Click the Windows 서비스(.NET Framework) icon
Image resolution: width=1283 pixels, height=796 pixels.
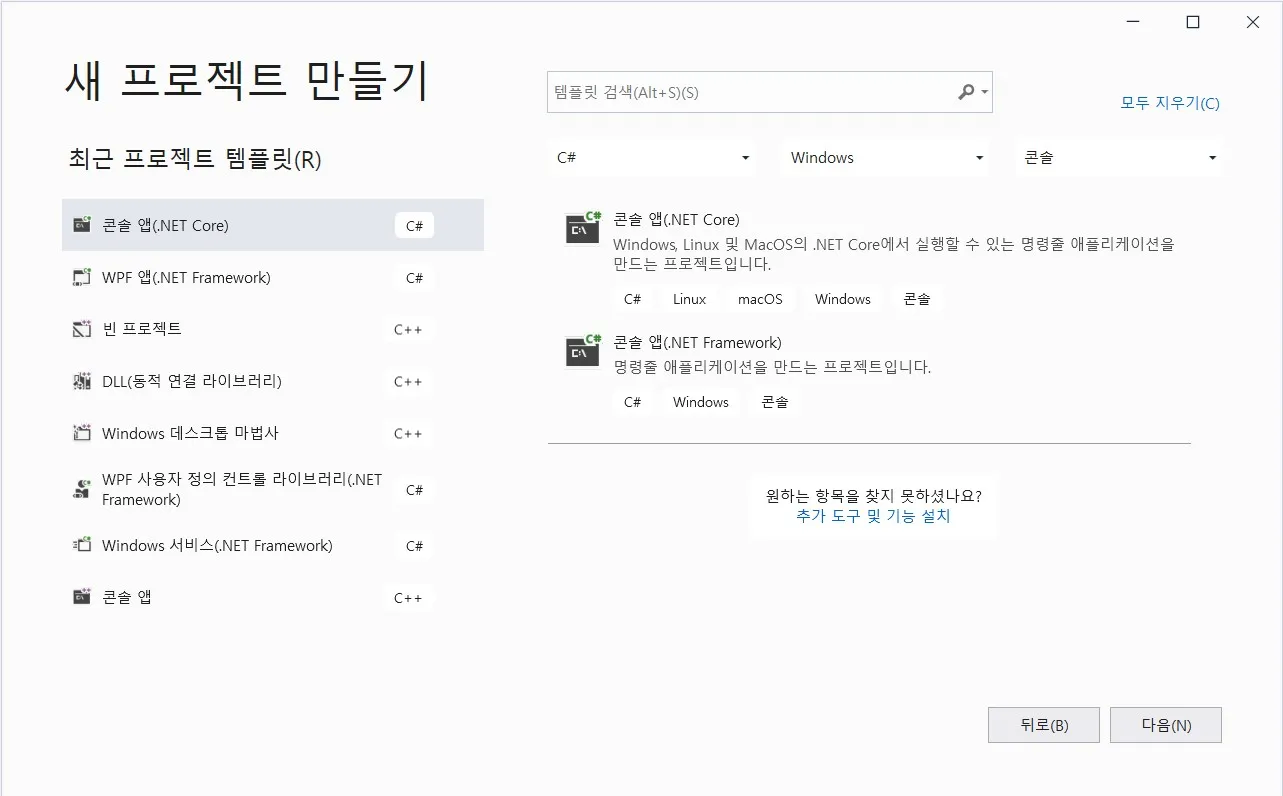82,545
